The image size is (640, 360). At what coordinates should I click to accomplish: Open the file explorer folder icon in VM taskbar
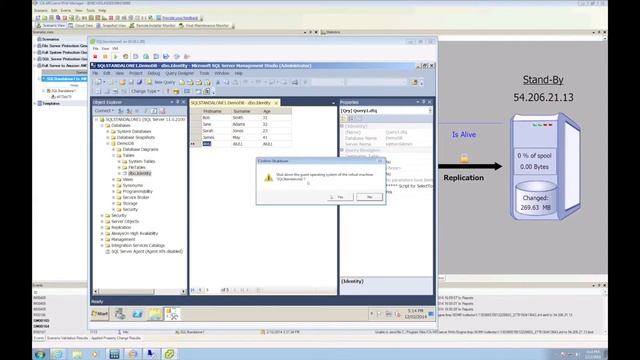[155, 314]
